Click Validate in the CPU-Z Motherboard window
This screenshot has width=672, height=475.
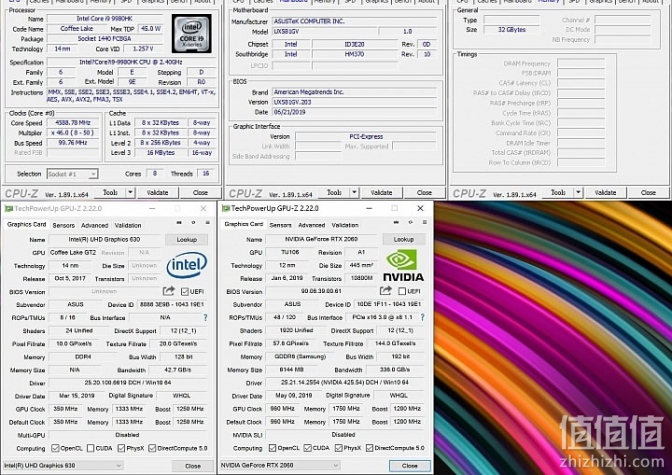click(381, 192)
